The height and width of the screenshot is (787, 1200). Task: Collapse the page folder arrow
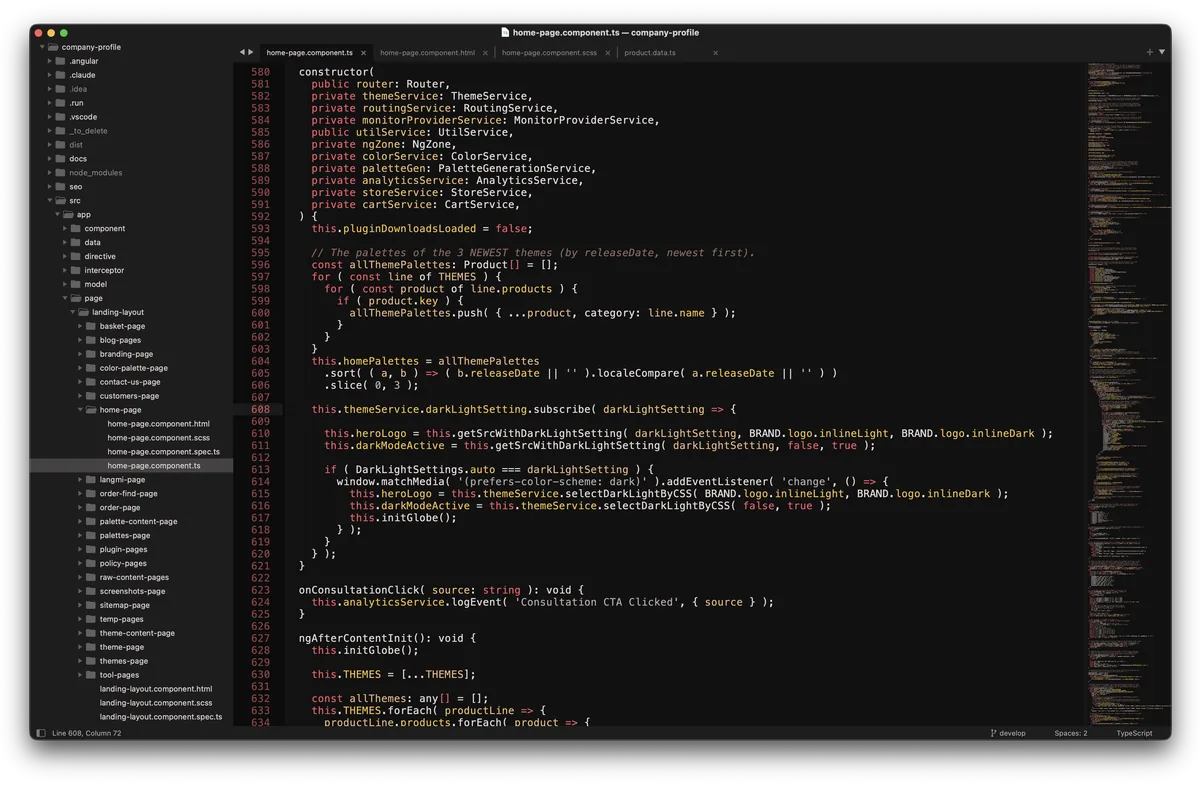pyautogui.click(x=65, y=298)
